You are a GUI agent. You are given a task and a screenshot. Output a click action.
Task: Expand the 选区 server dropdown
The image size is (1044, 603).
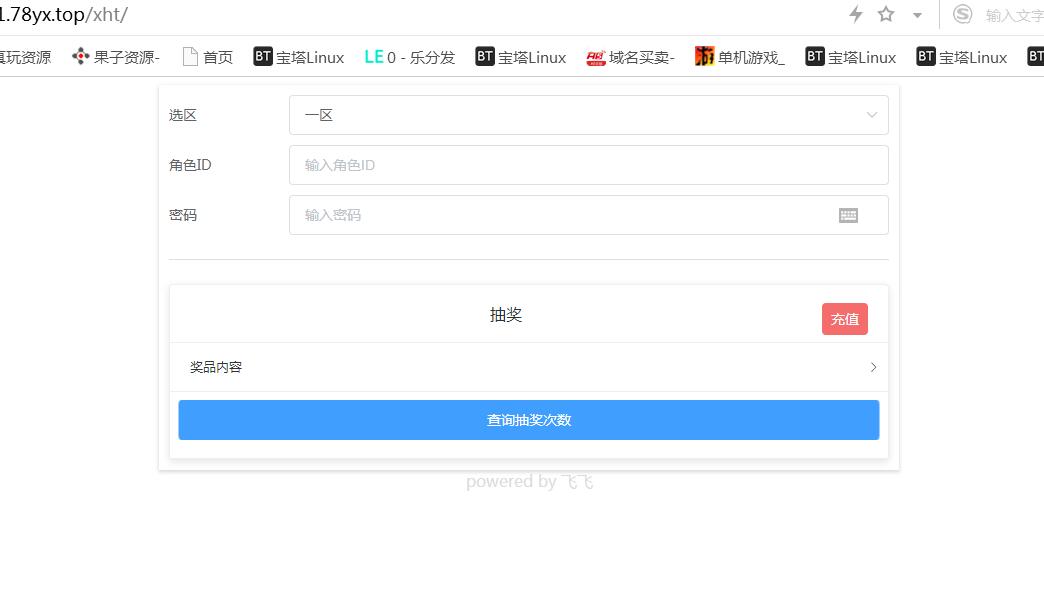coord(588,115)
